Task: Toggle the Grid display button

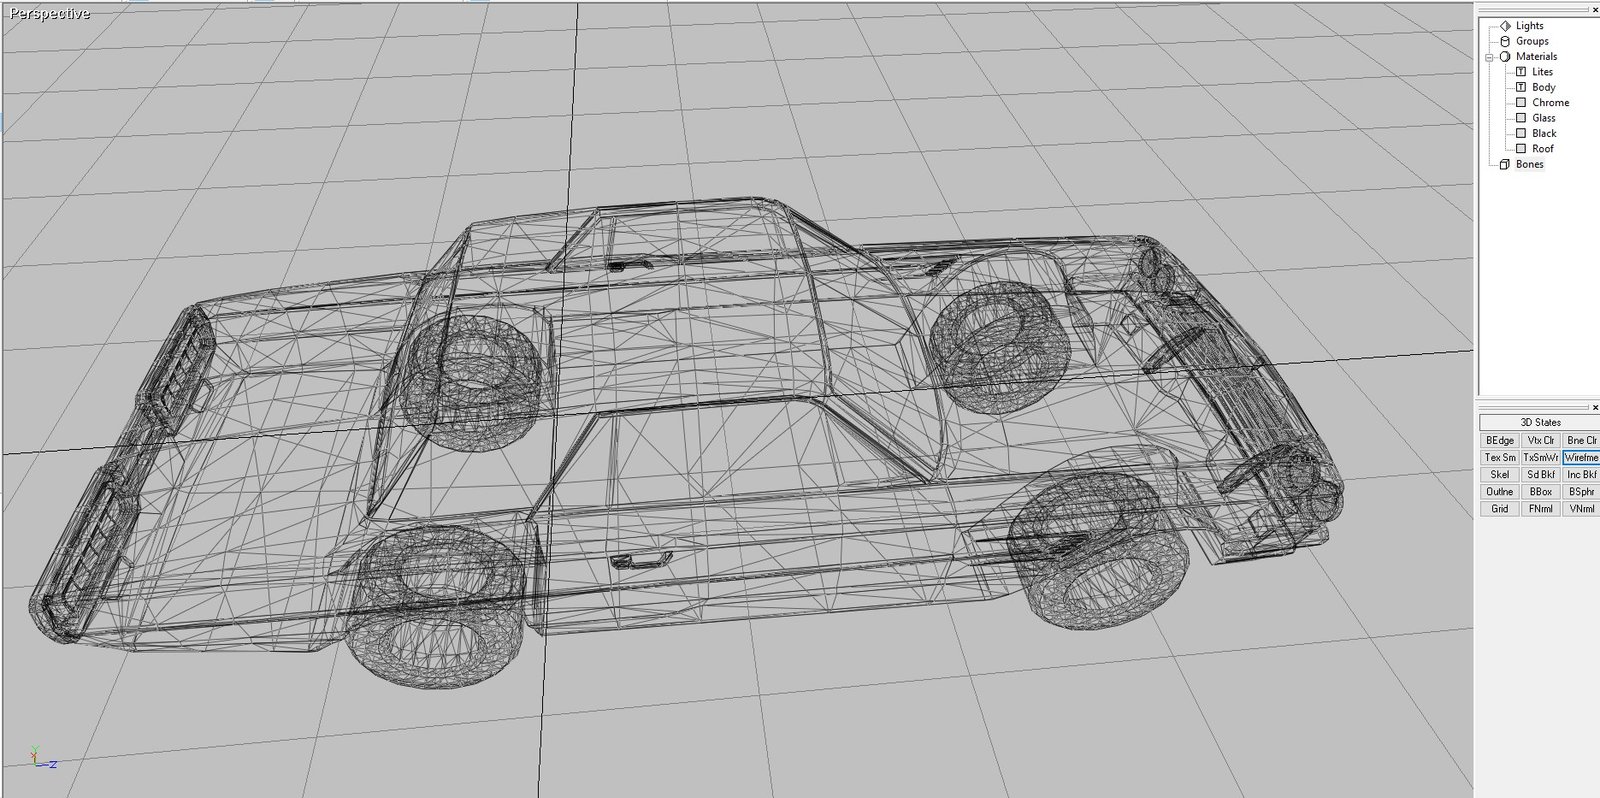Action: point(1499,508)
